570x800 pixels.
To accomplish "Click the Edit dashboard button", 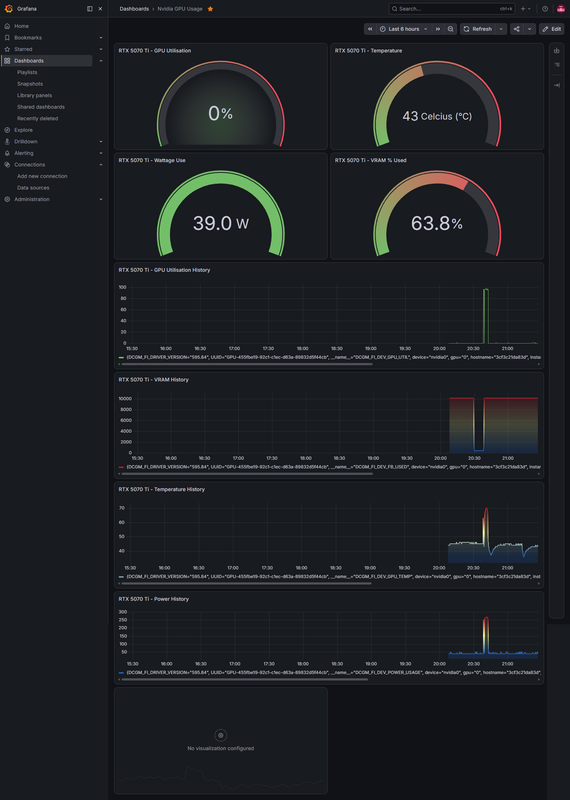I will point(552,29).
